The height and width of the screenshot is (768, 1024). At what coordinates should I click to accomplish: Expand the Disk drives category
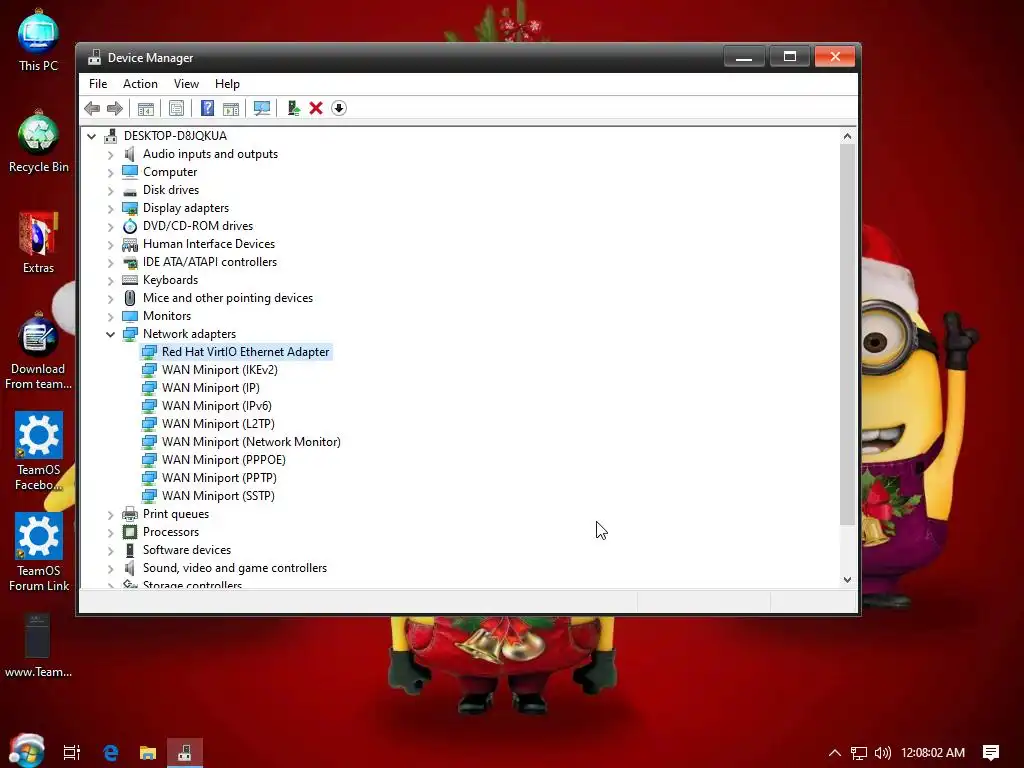pos(110,191)
